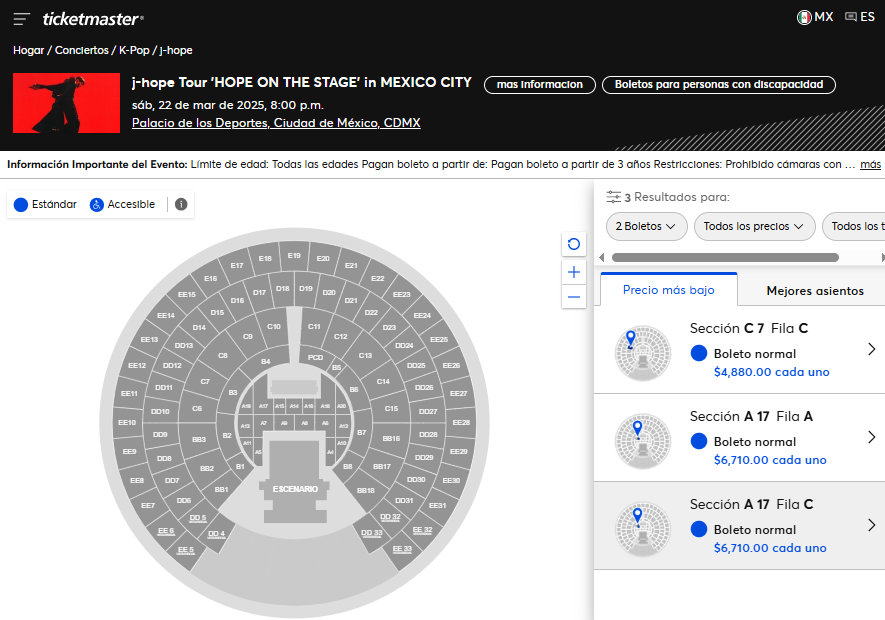885x620 pixels.
Task: Select section C10 on the seat map
Action: tap(274, 326)
